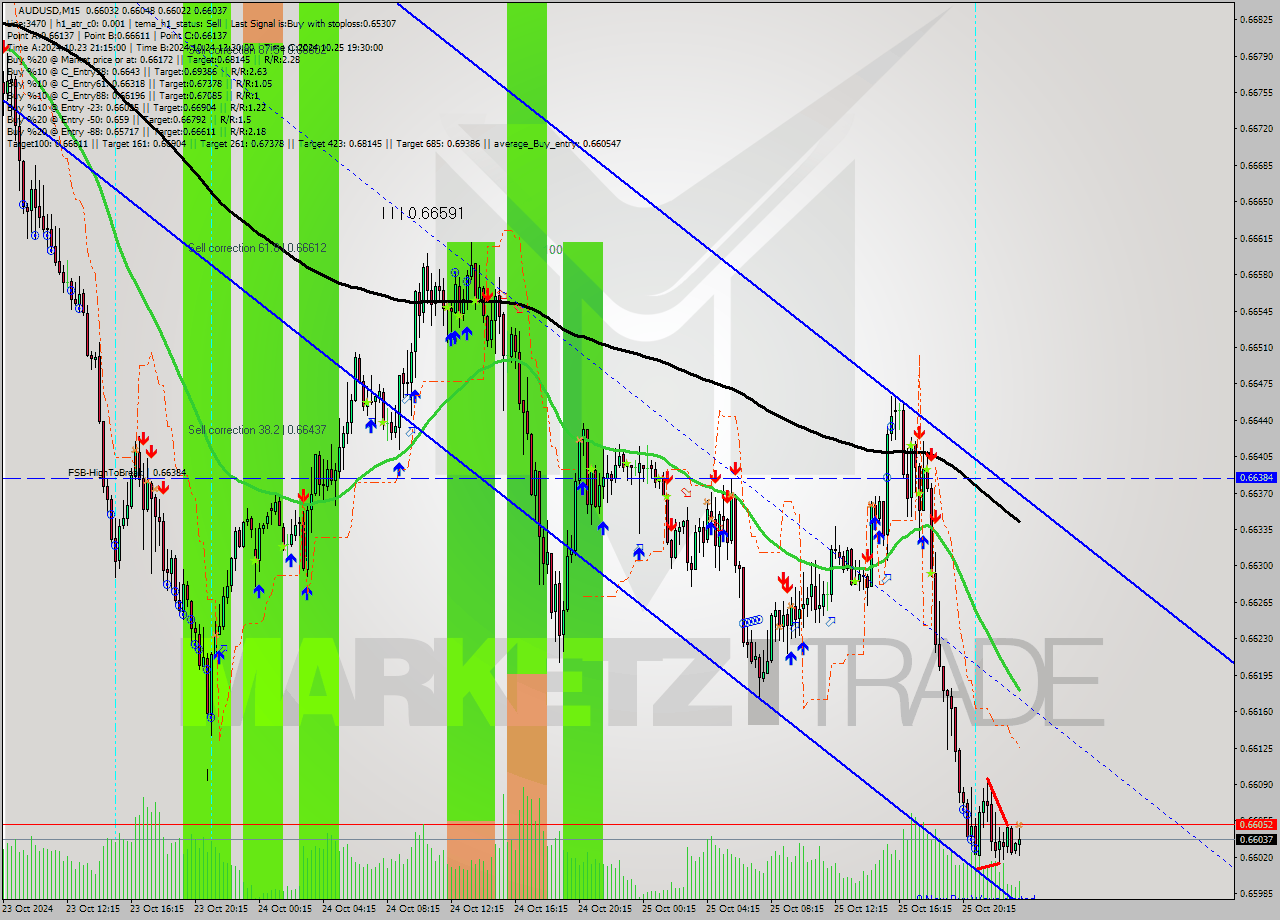Click the 'Sell correction 38.2 | 0.66437' label
The width and height of the screenshot is (1280, 920).
[257, 430]
